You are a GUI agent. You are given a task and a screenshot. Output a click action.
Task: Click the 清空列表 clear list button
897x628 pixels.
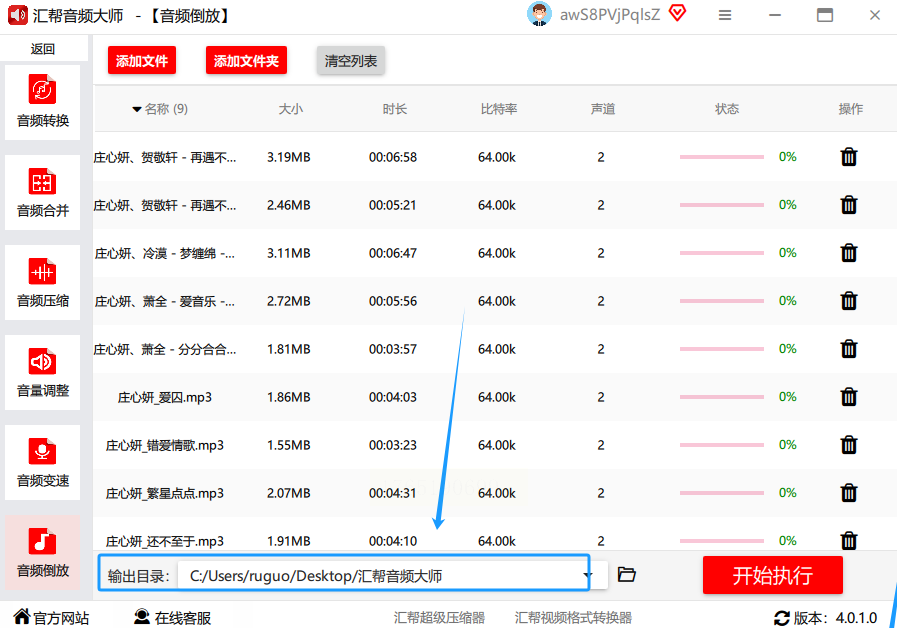pyautogui.click(x=351, y=61)
